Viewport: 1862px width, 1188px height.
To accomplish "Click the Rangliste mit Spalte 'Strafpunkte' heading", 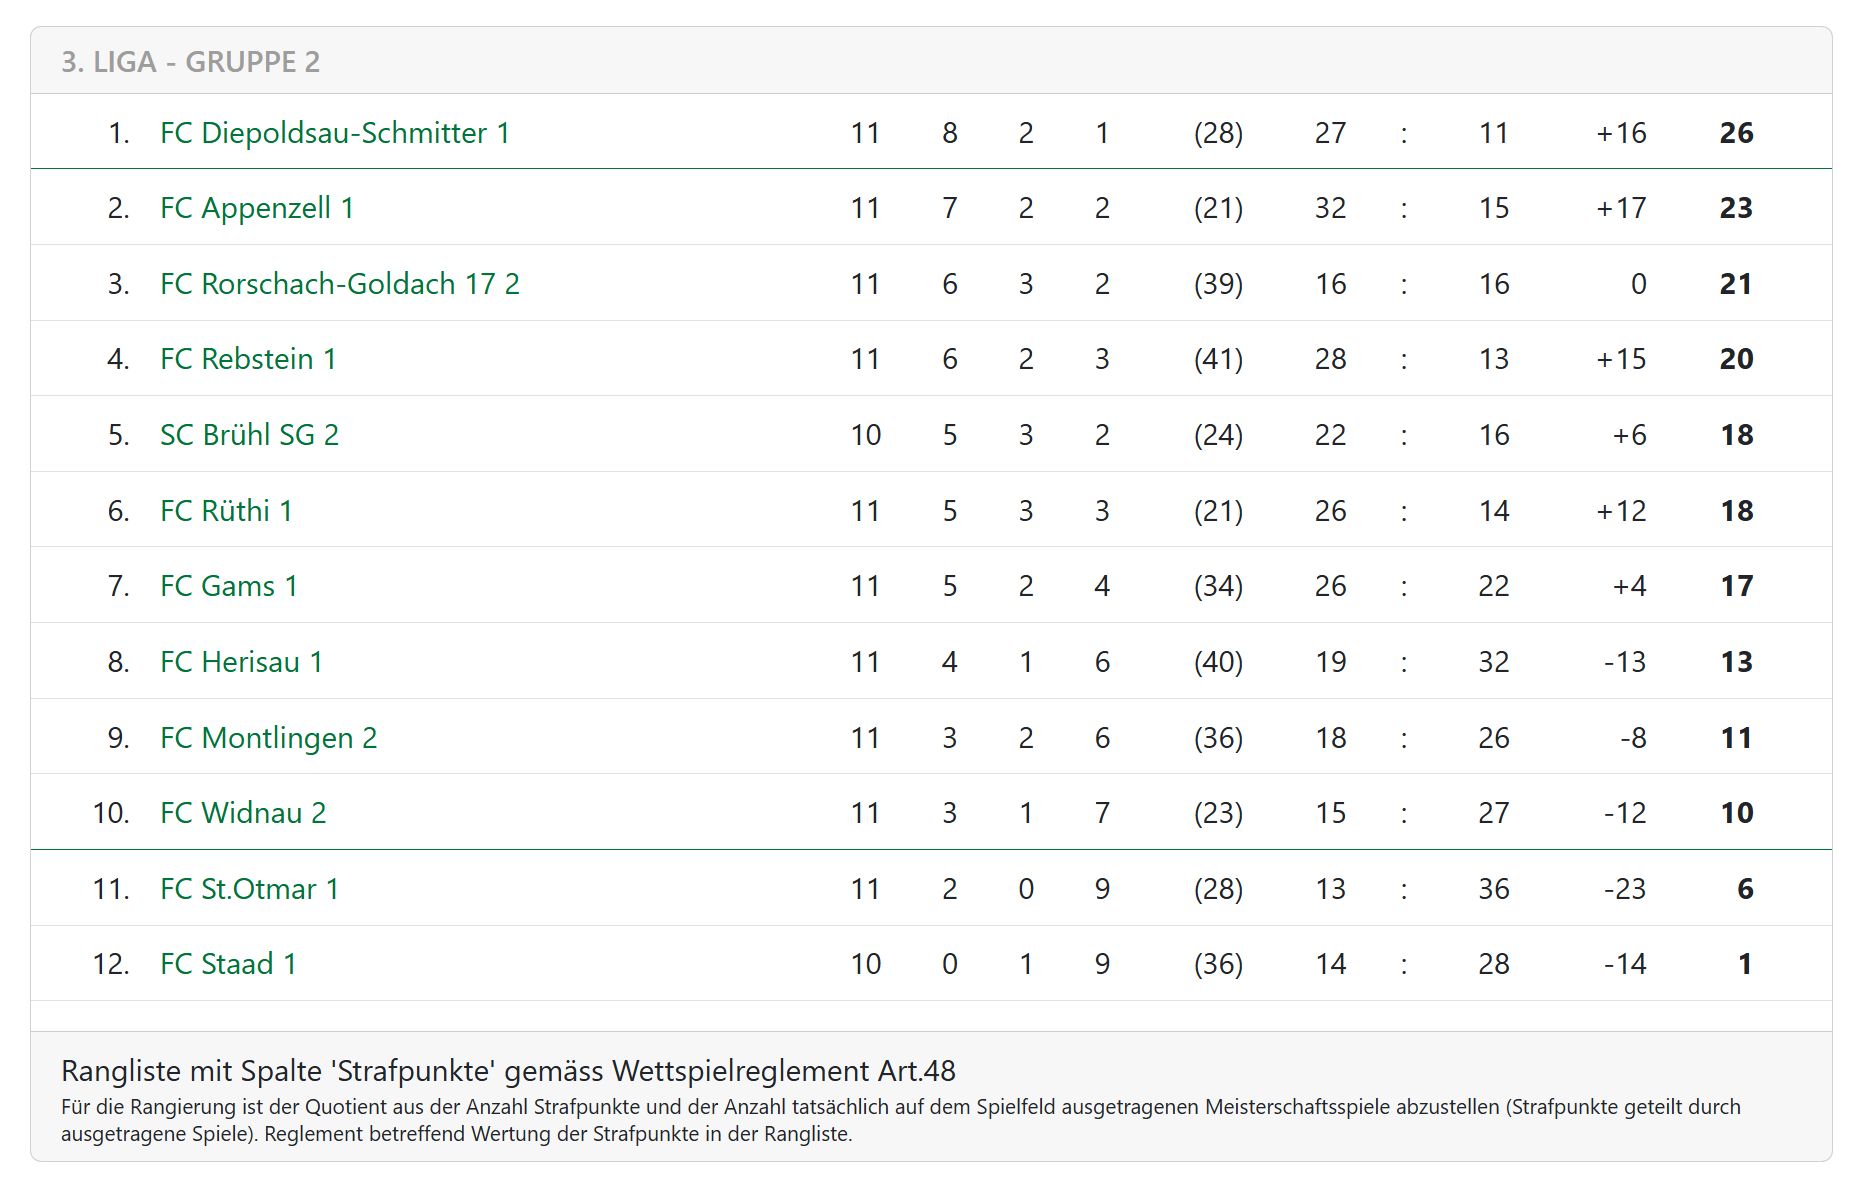I will (508, 1071).
